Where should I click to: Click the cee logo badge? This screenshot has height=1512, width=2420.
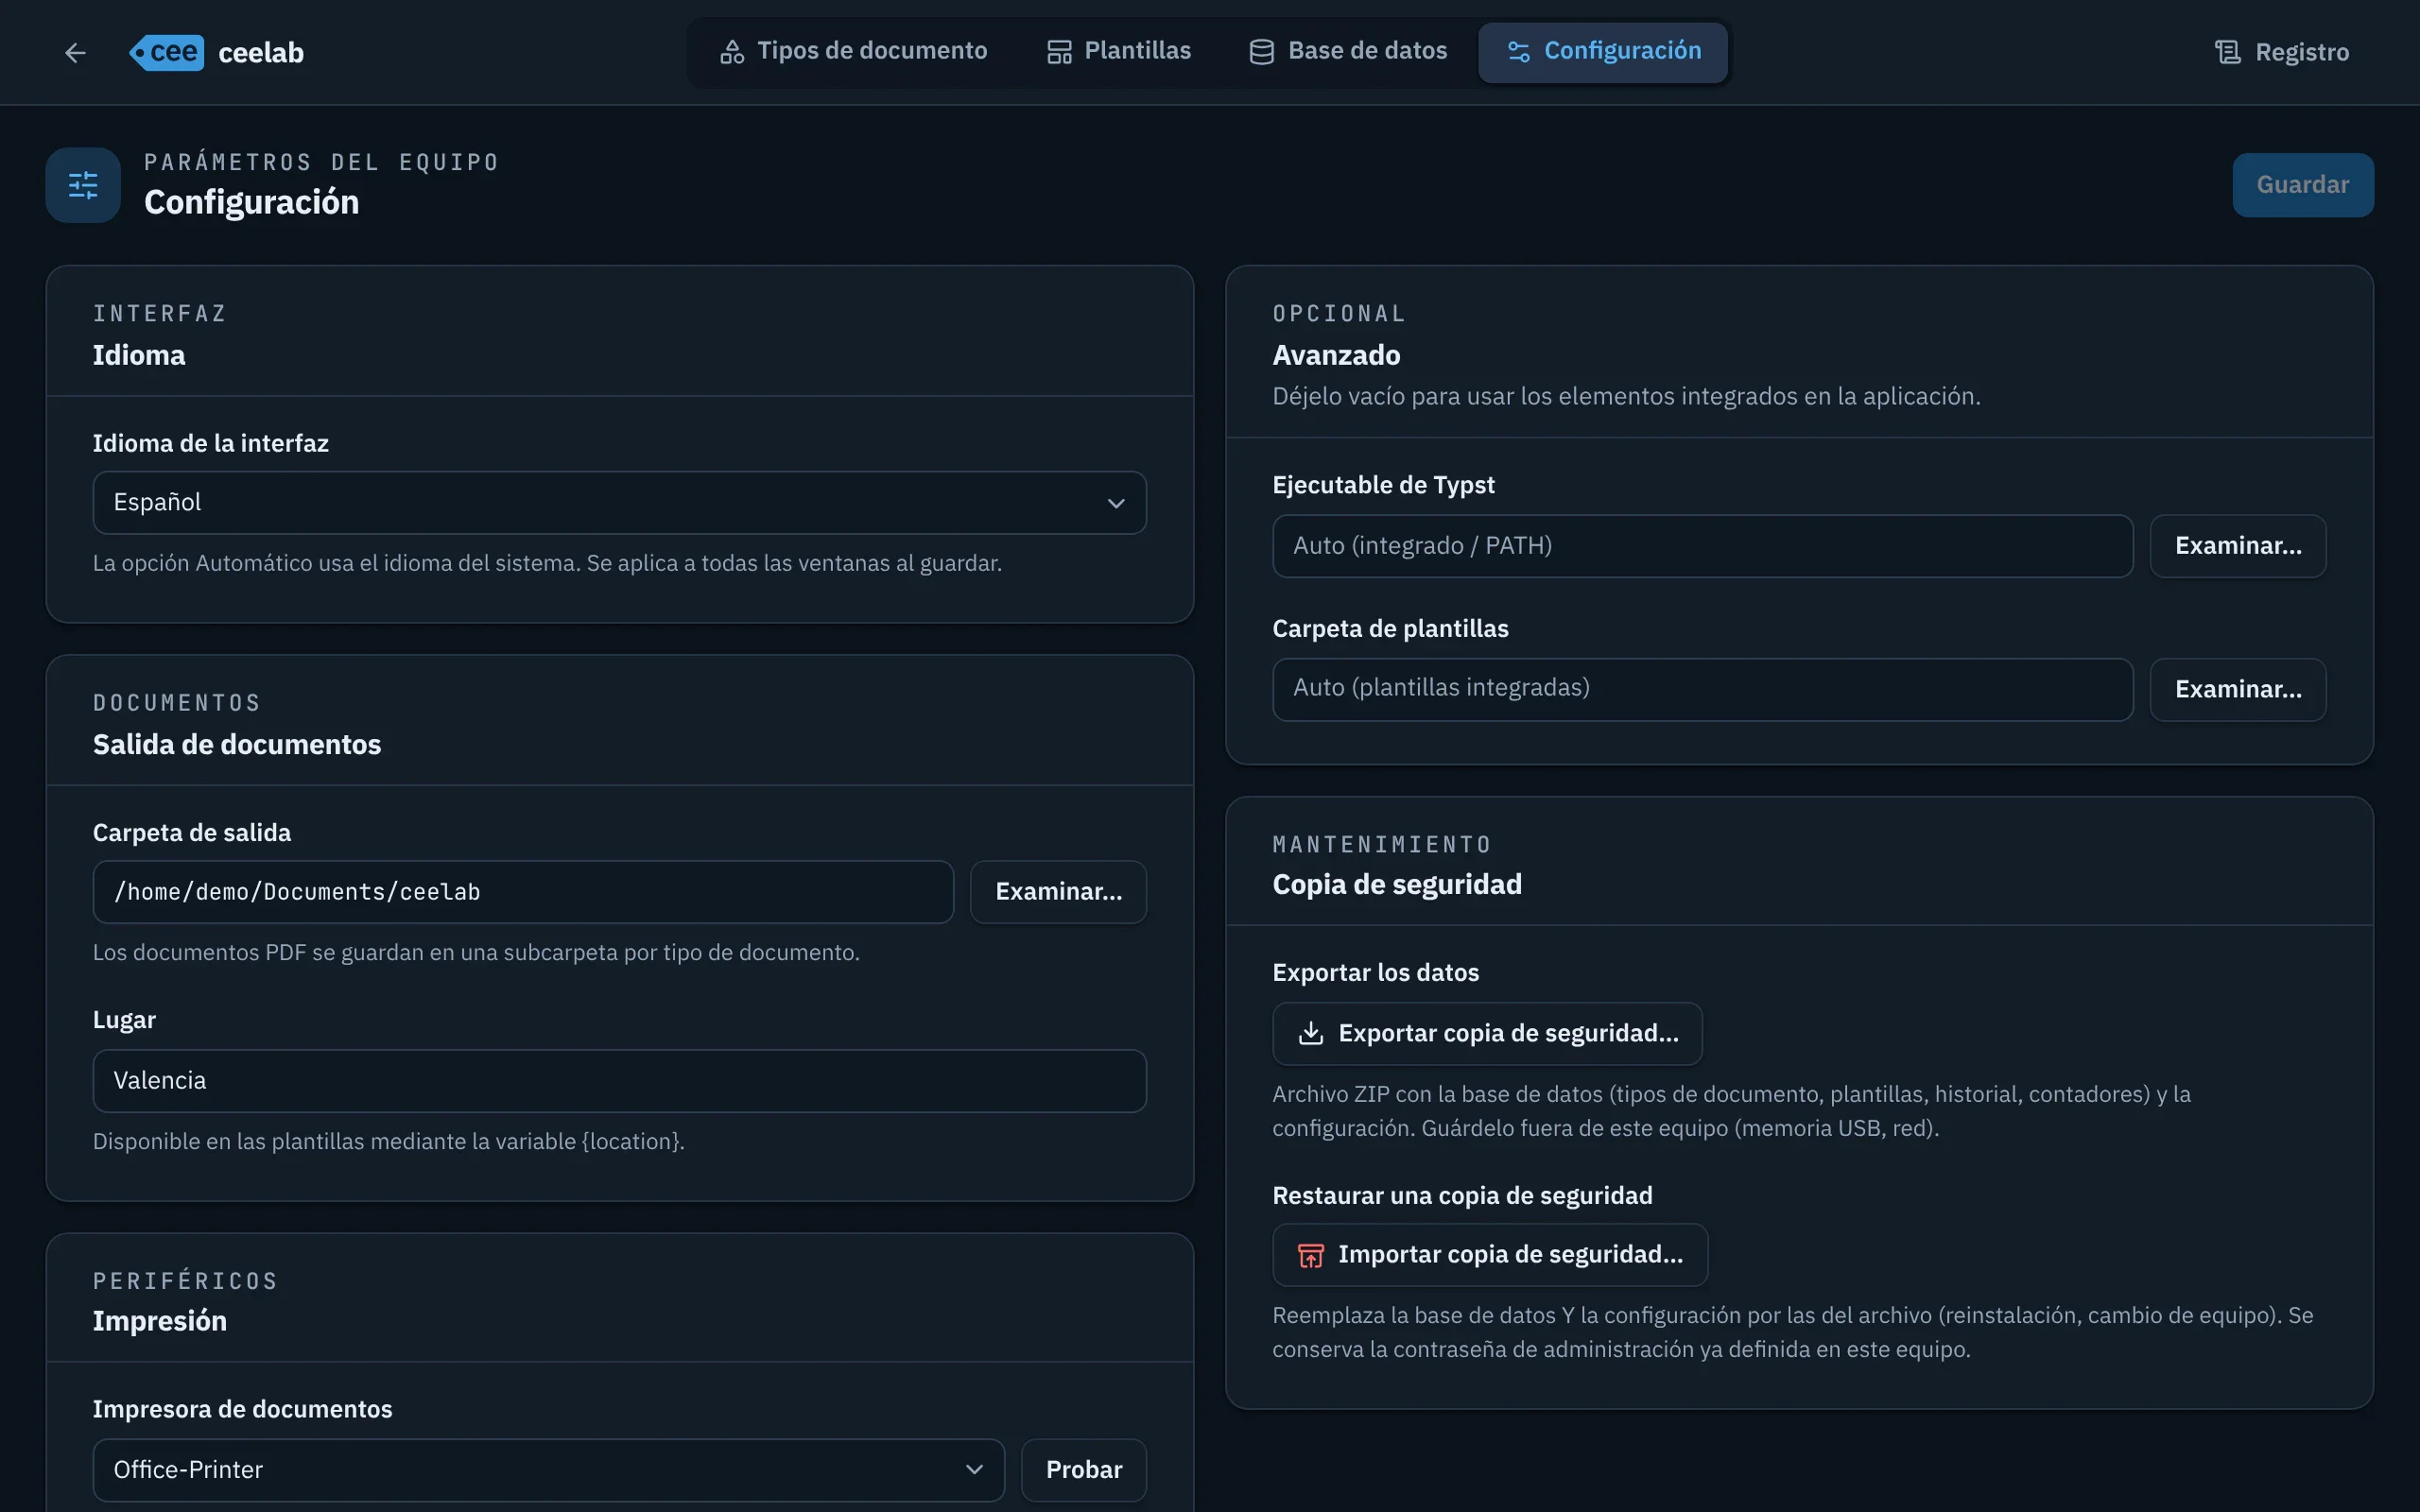coord(166,52)
